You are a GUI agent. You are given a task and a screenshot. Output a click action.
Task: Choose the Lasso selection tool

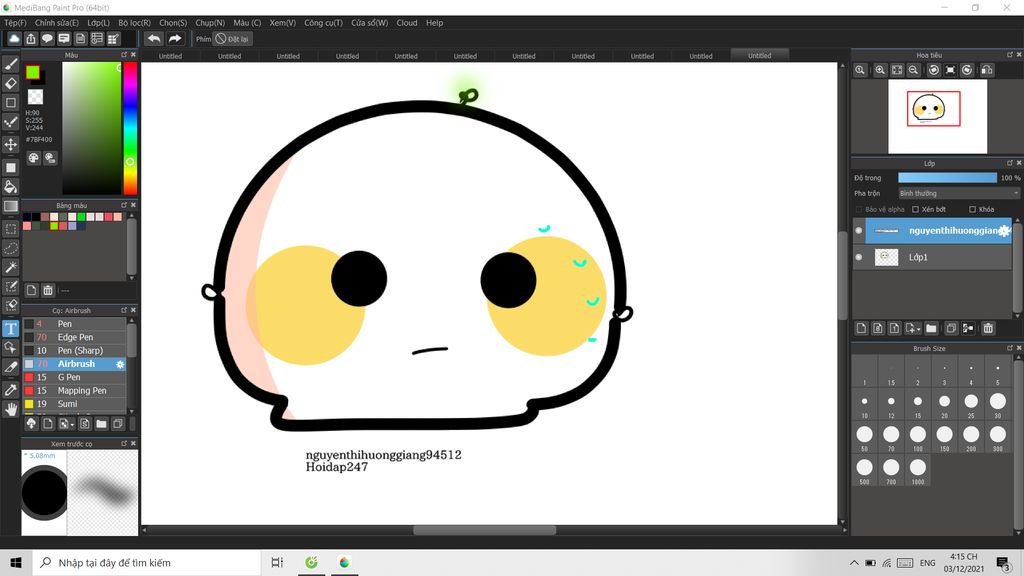click(11, 248)
